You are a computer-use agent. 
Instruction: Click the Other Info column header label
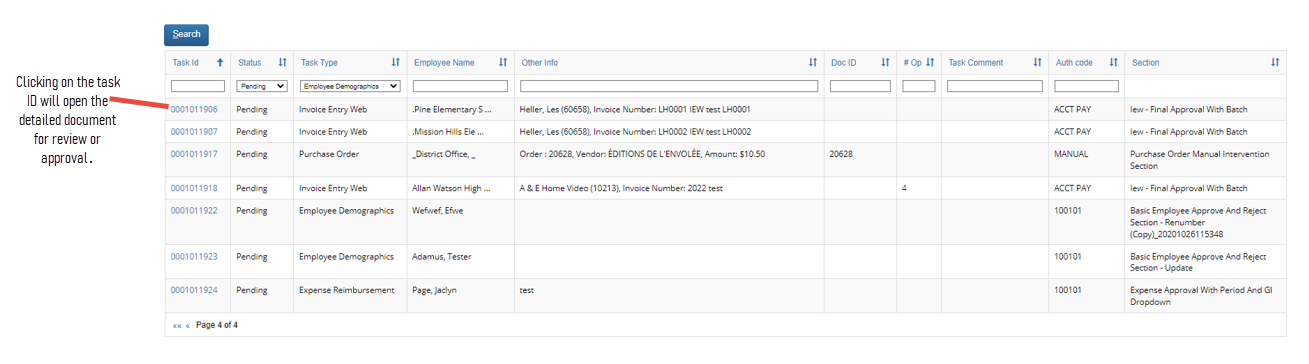pyautogui.click(x=540, y=62)
